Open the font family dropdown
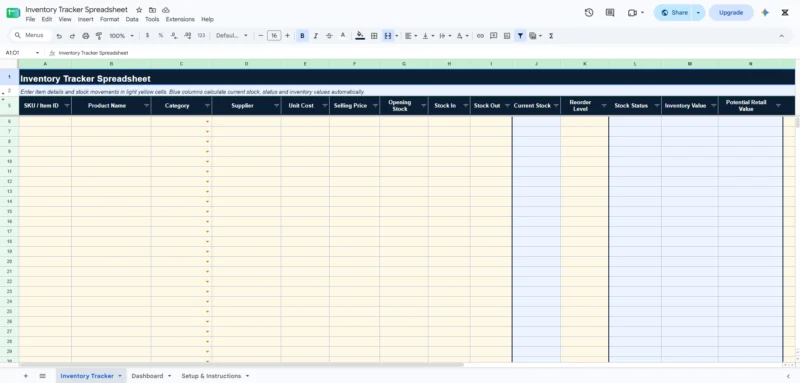This screenshot has width=800, height=383. click(232, 36)
